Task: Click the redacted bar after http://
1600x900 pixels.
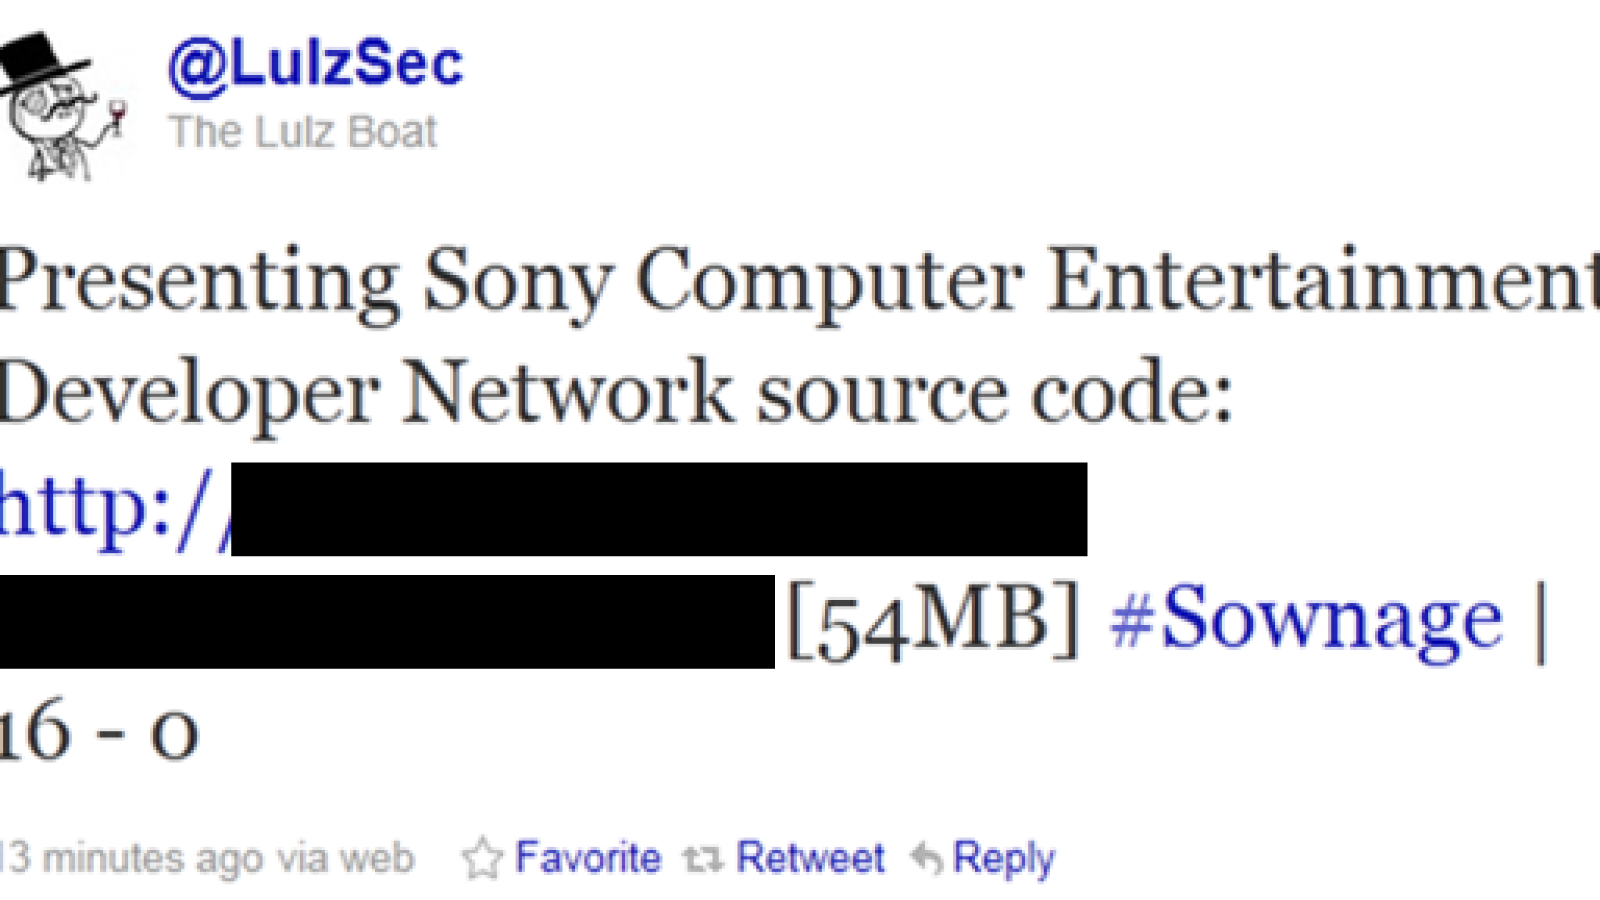Action: (659, 509)
